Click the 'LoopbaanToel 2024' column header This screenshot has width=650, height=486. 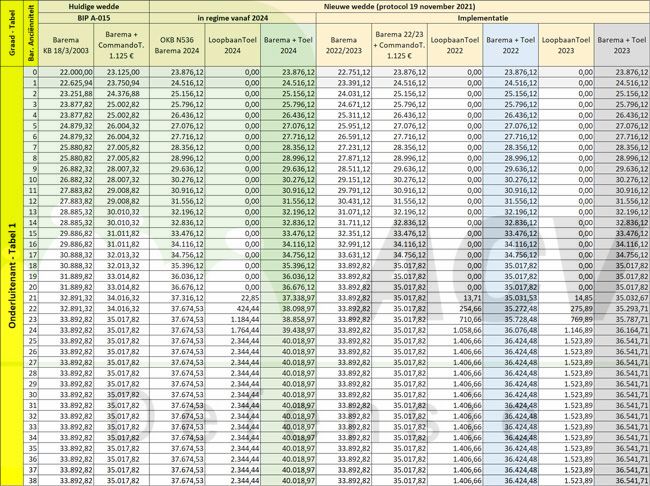(233, 45)
